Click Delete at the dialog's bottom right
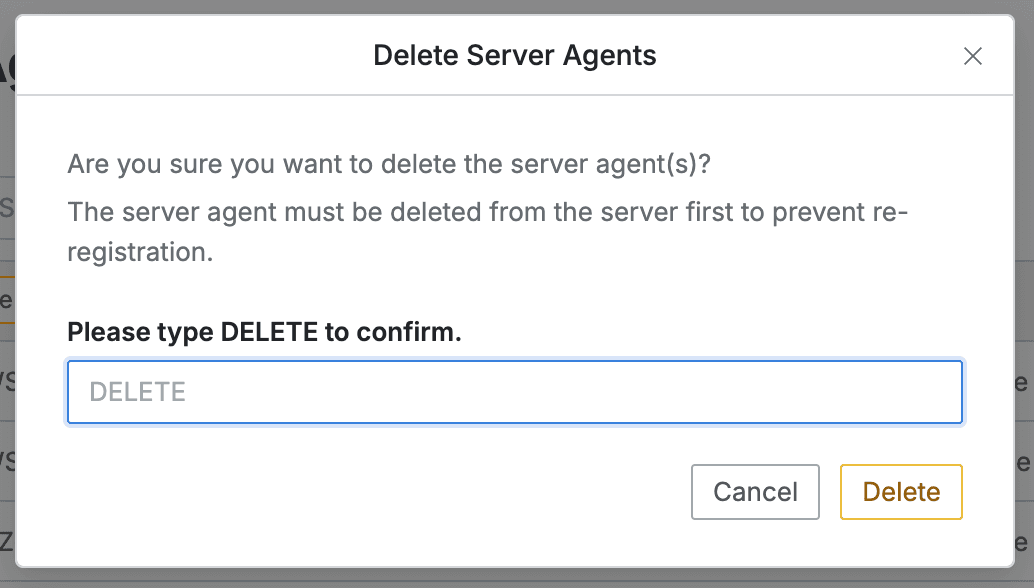Viewport: 1034px width, 588px height. (901, 492)
